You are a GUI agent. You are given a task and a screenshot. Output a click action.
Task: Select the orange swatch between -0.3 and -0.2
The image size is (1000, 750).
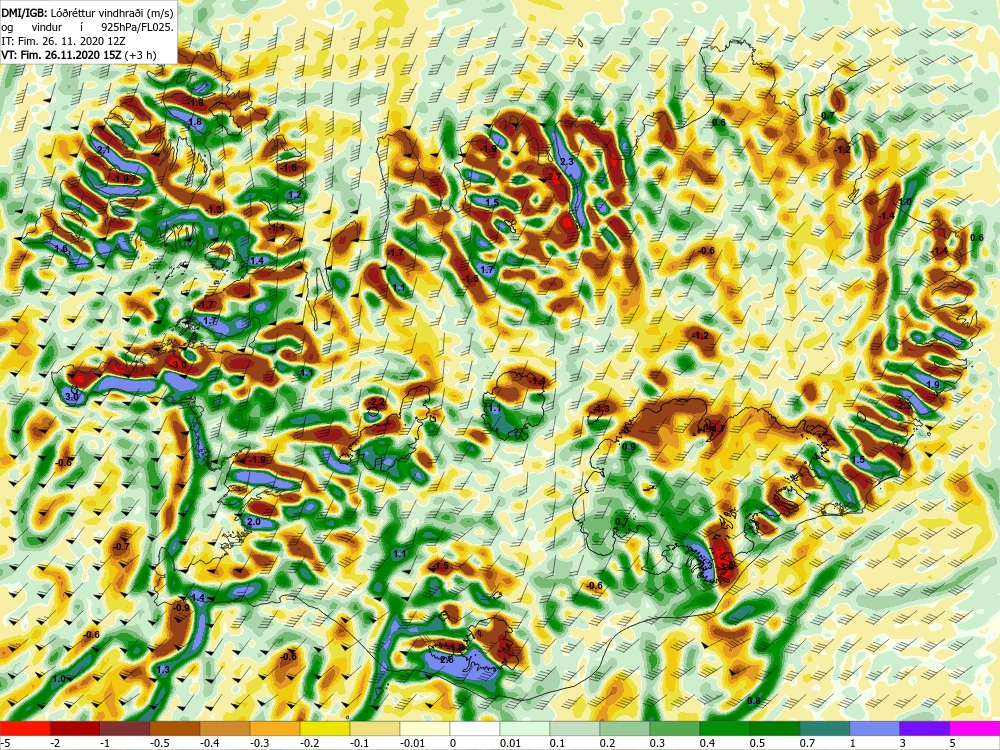275,728
